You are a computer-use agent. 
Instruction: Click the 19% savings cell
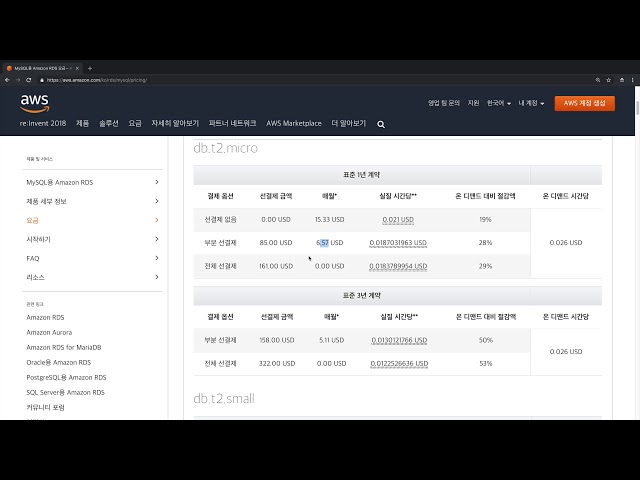click(485, 220)
